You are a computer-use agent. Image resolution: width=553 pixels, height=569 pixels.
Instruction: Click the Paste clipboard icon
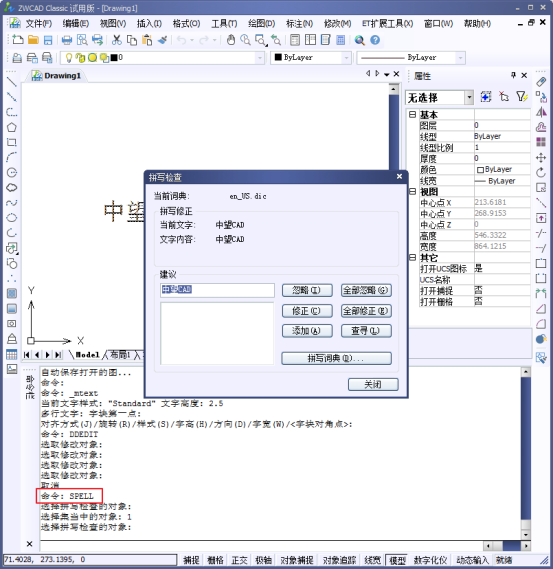pos(147,40)
